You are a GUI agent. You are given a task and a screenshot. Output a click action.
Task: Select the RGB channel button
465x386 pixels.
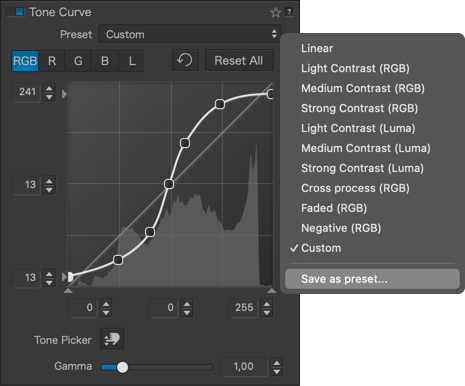pyautogui.click(x=25, y=61)
